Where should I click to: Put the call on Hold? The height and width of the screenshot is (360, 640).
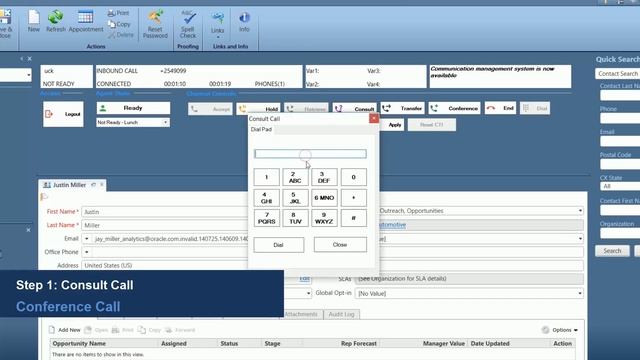click(258, 109)
